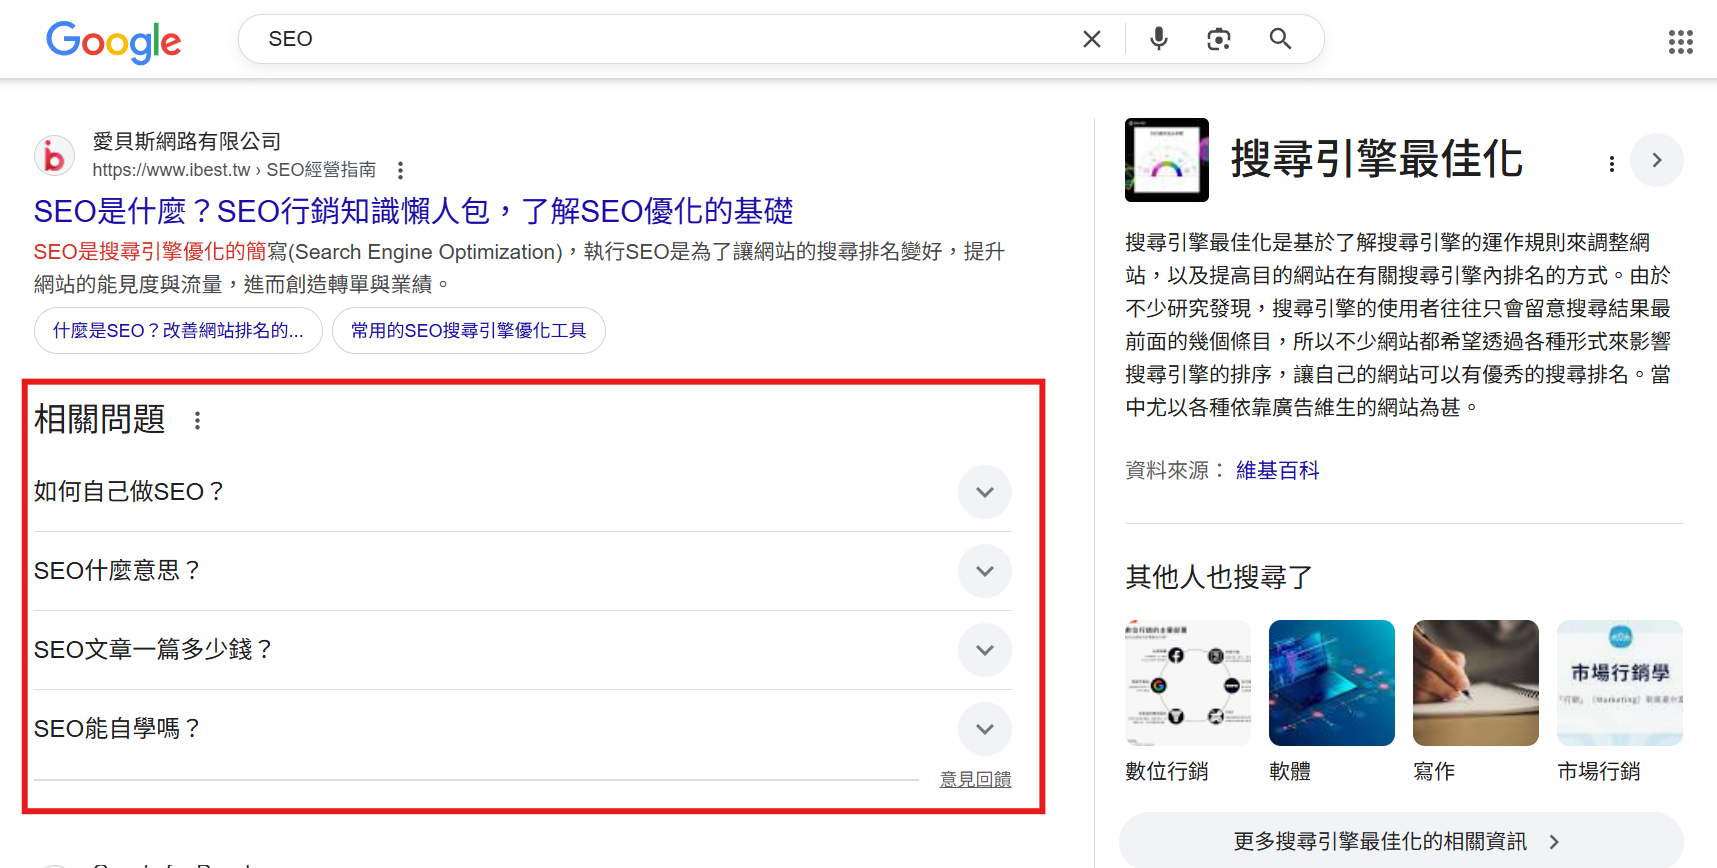Open the 維基百科 source link
The height and width of the screenshot is (868, 1717).
coord(1277,470)
